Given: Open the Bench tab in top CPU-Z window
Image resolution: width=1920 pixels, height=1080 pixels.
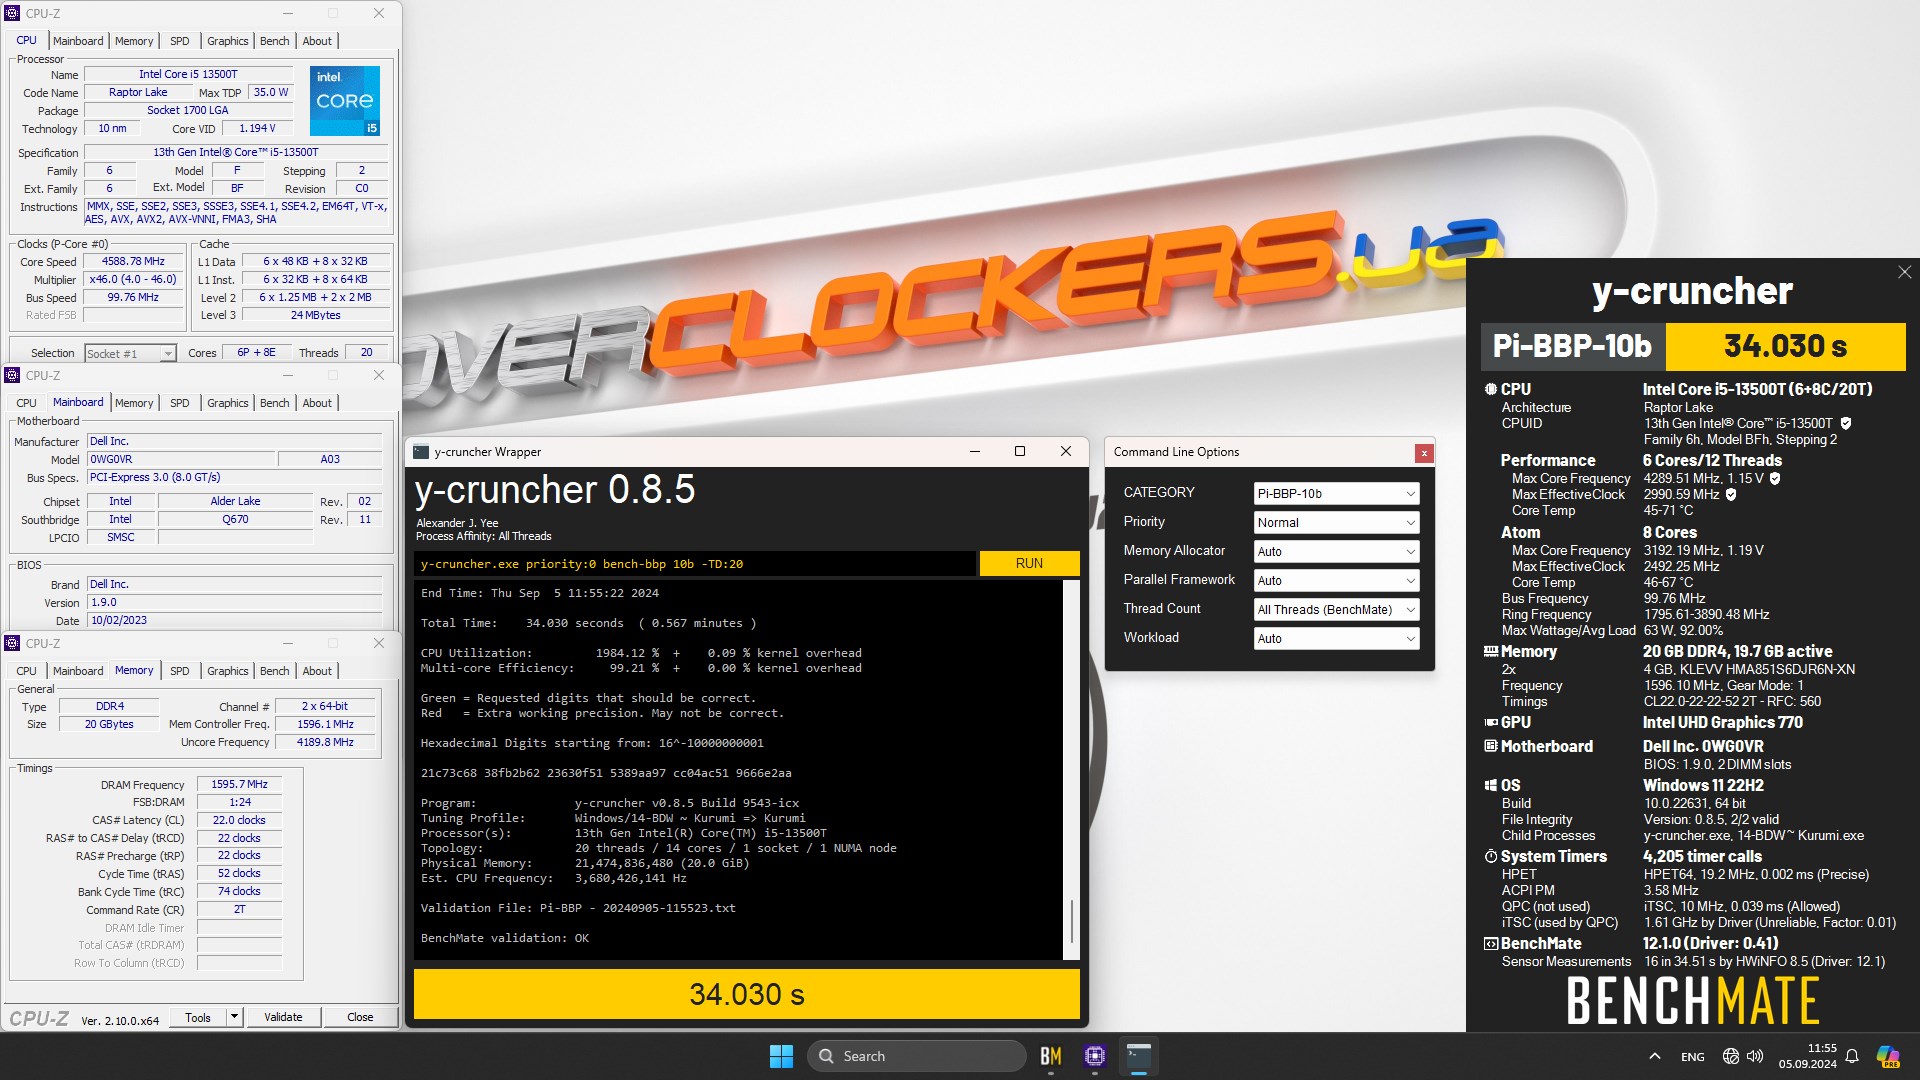Looking at the screenshot, I should pos(274,41).
